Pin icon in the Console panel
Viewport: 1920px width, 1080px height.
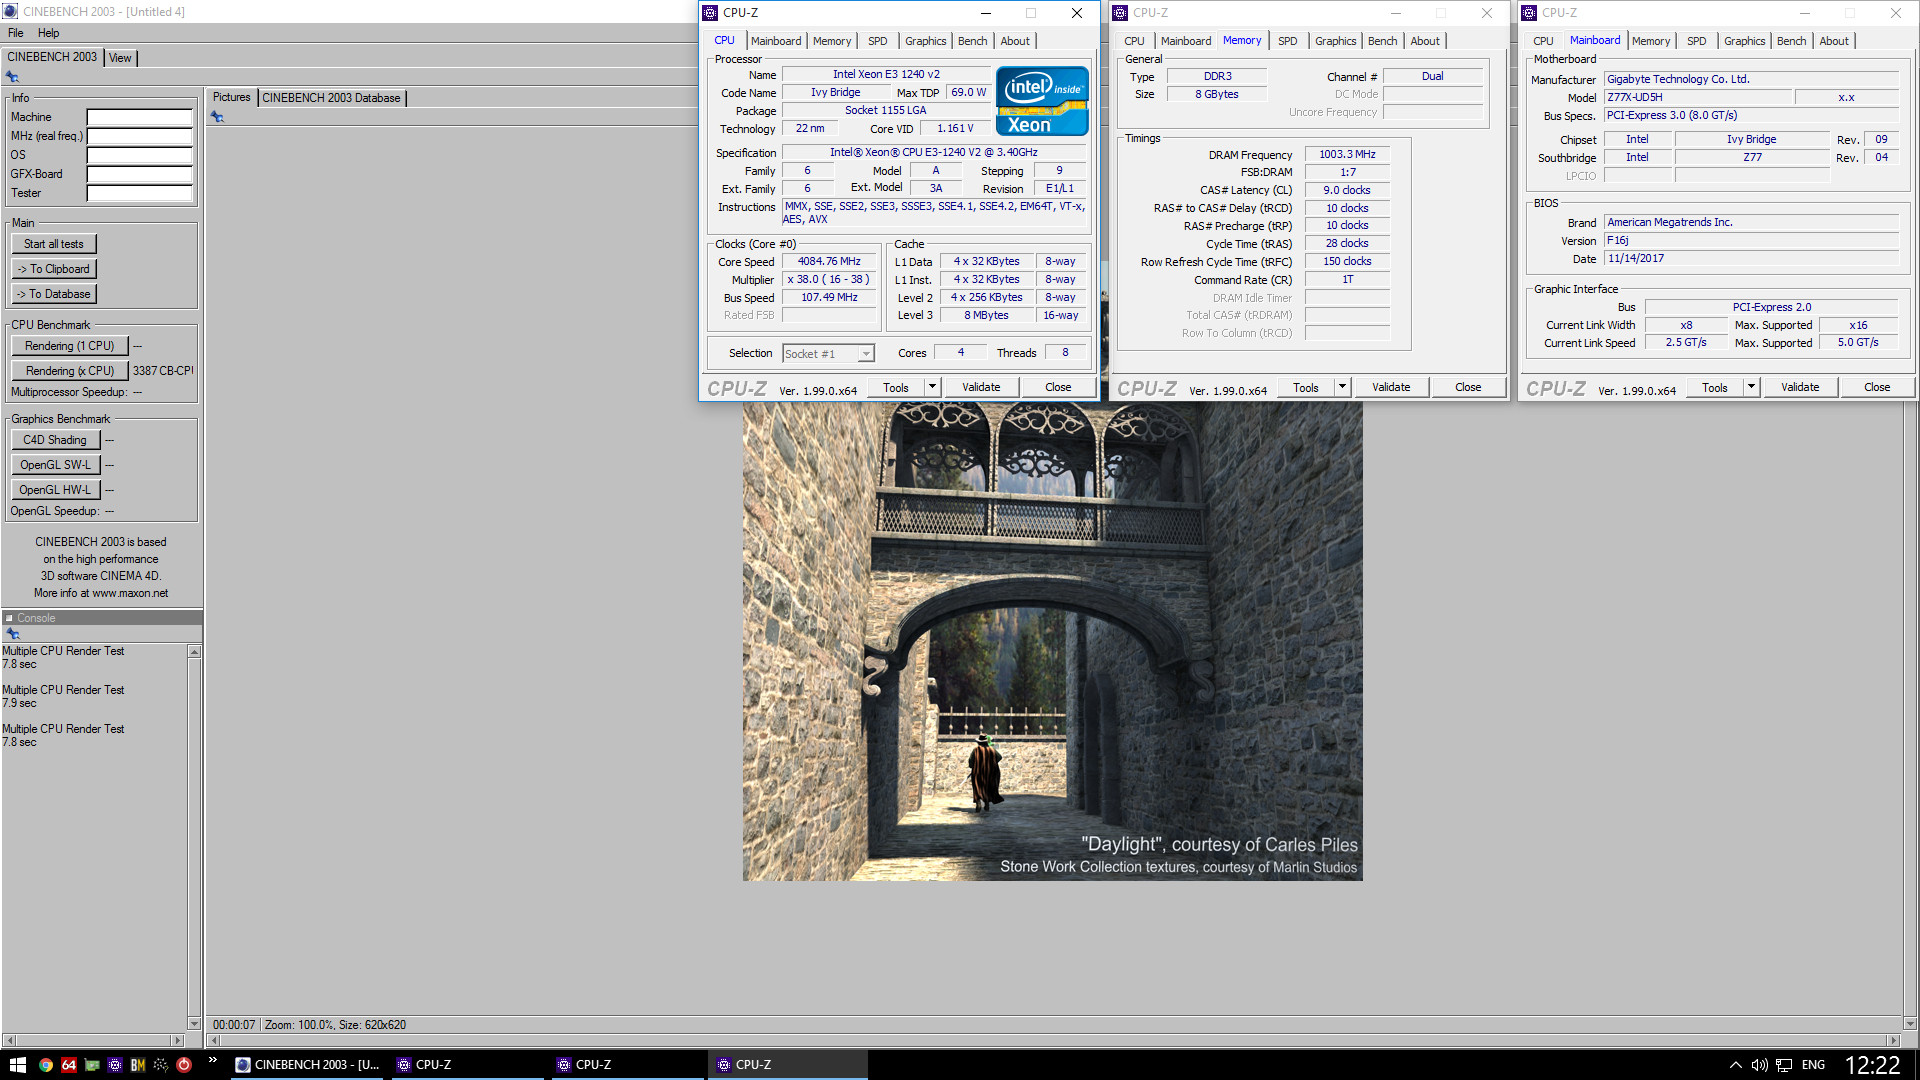click(x=13, y=634)
